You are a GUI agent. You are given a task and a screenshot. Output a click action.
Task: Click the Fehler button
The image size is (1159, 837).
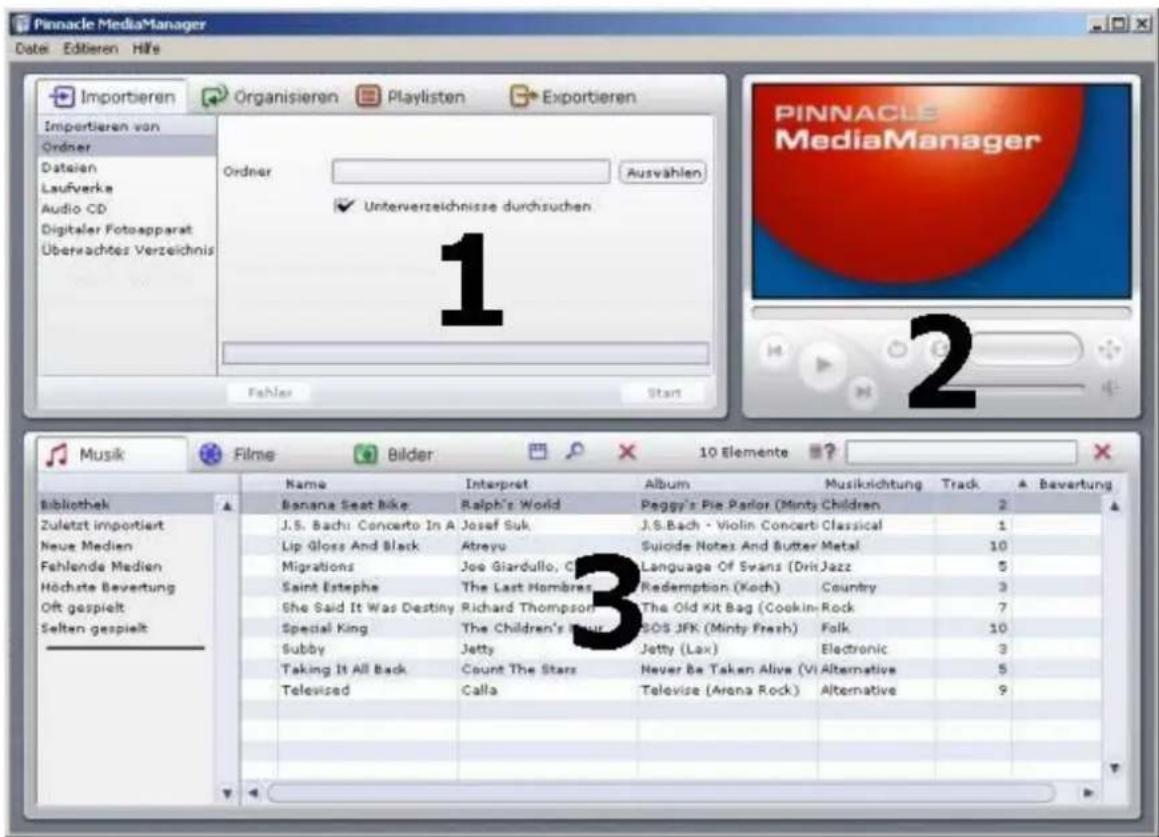269,393
